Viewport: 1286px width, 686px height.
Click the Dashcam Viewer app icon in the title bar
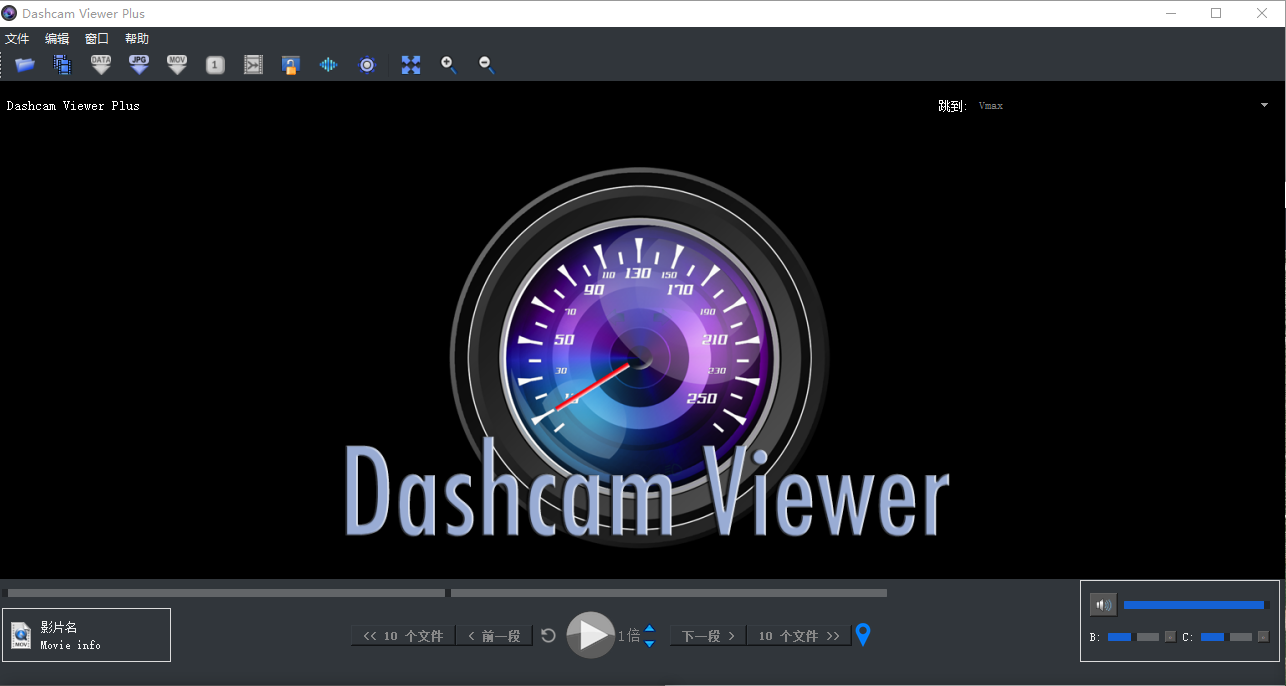(x=10, y=13)
